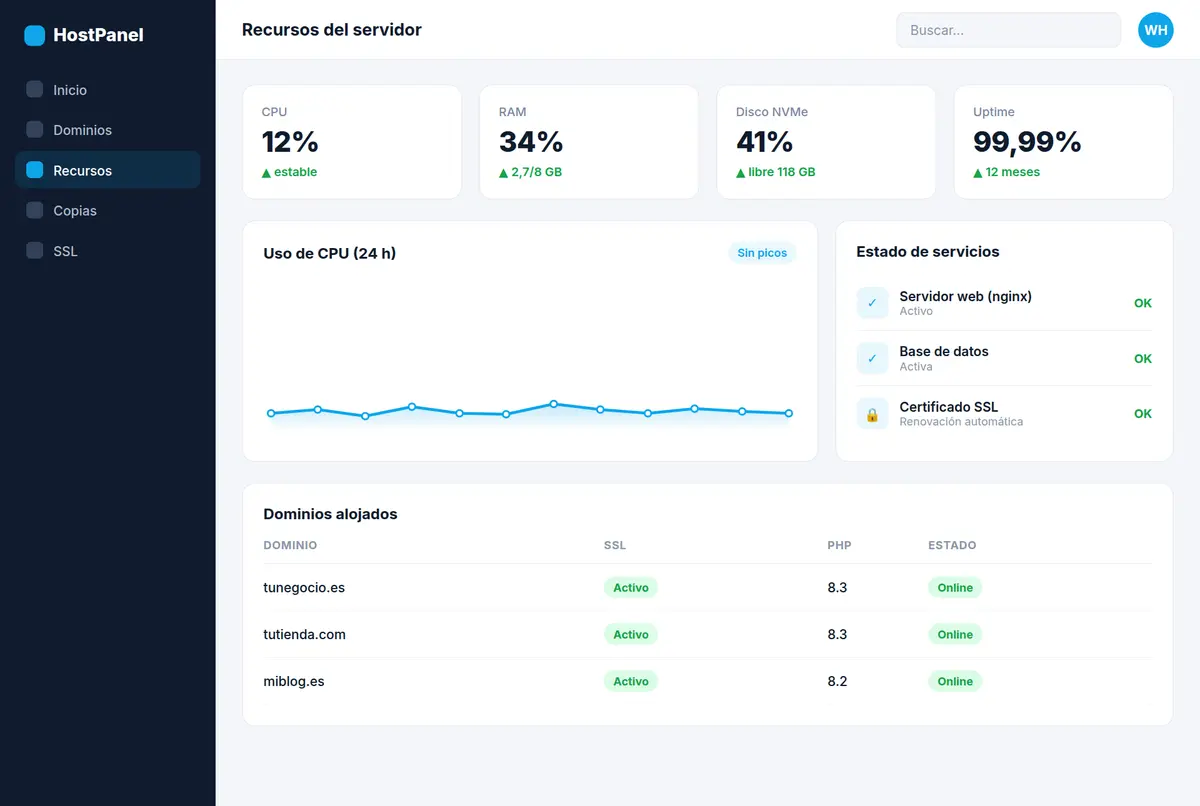
Task: Click OK status for Base de datos
Action: pyautogui.click(x=1143, y=358)
